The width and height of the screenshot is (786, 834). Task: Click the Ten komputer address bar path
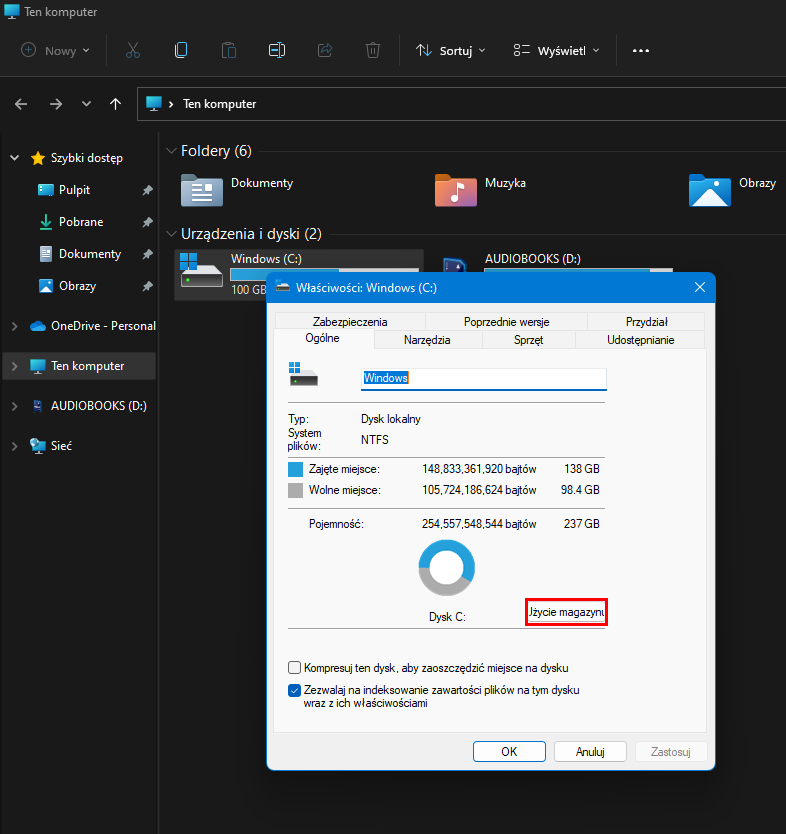pyautogui.click(x=220, y=104)
